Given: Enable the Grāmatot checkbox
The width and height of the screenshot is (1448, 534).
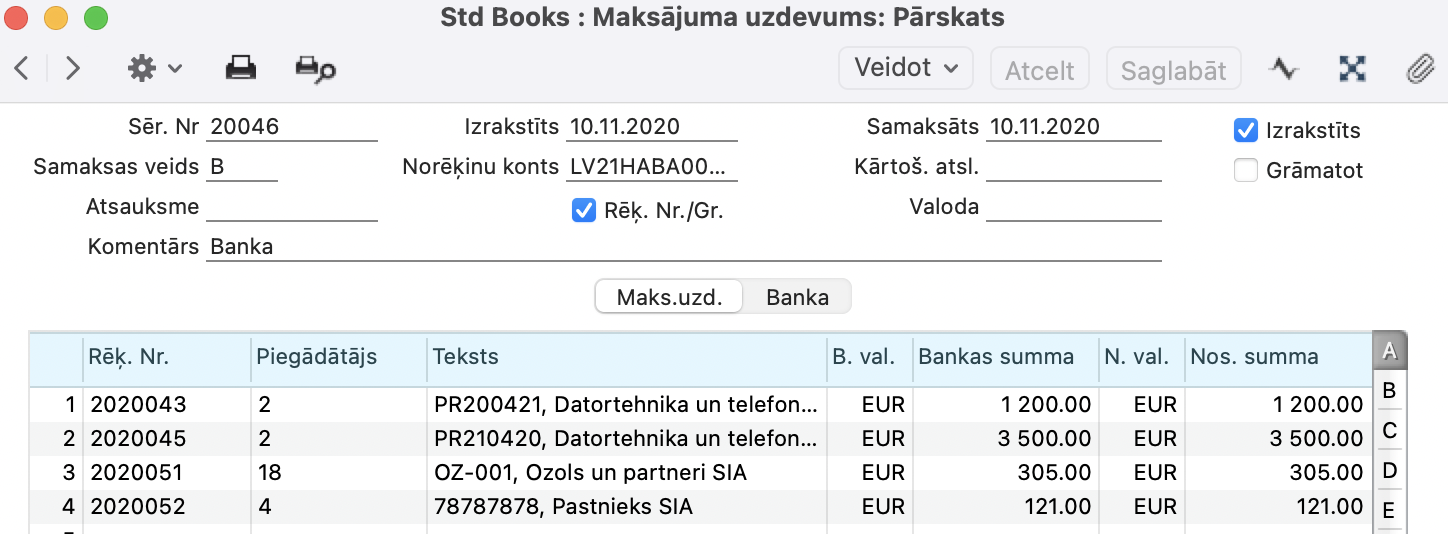Looking at the screenshot, I should pyautogui.click(x=1246, y=171).
